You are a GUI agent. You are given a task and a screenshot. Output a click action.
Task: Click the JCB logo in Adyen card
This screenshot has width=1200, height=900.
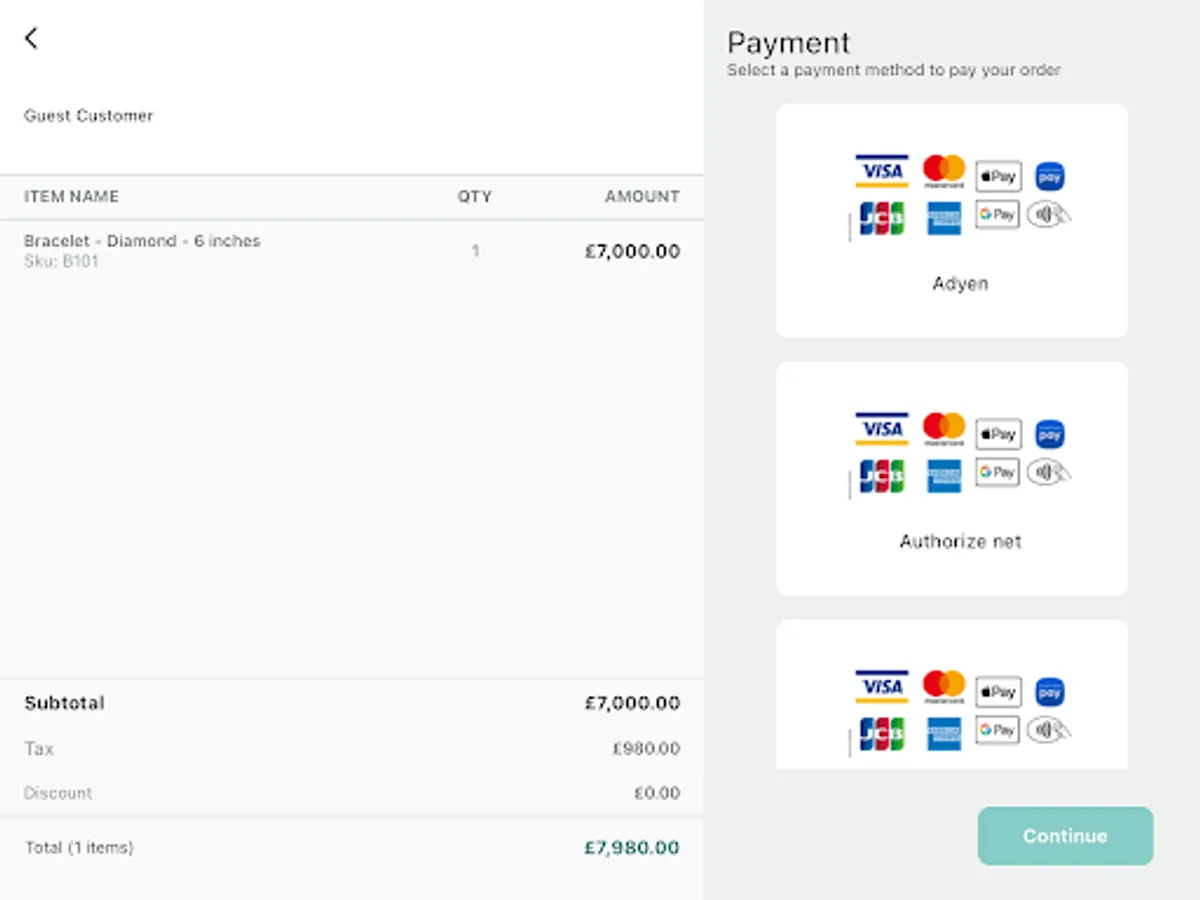coord(882,218)
